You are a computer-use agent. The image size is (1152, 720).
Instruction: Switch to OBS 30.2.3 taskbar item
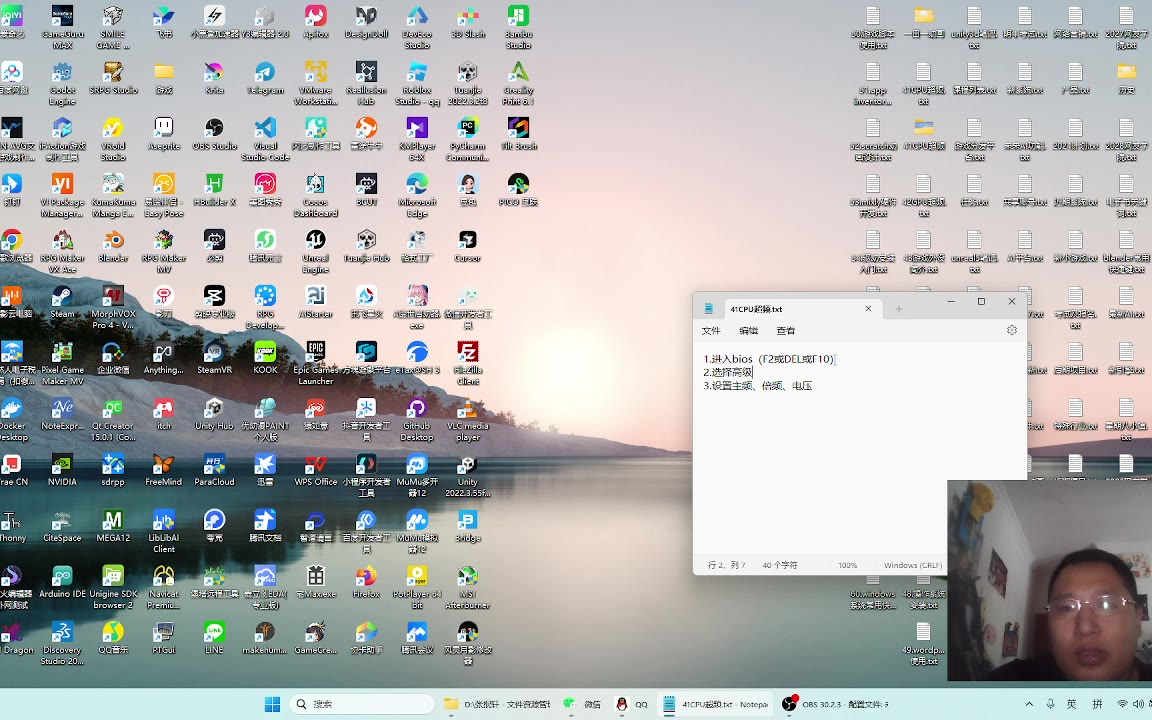coord(835,704)
